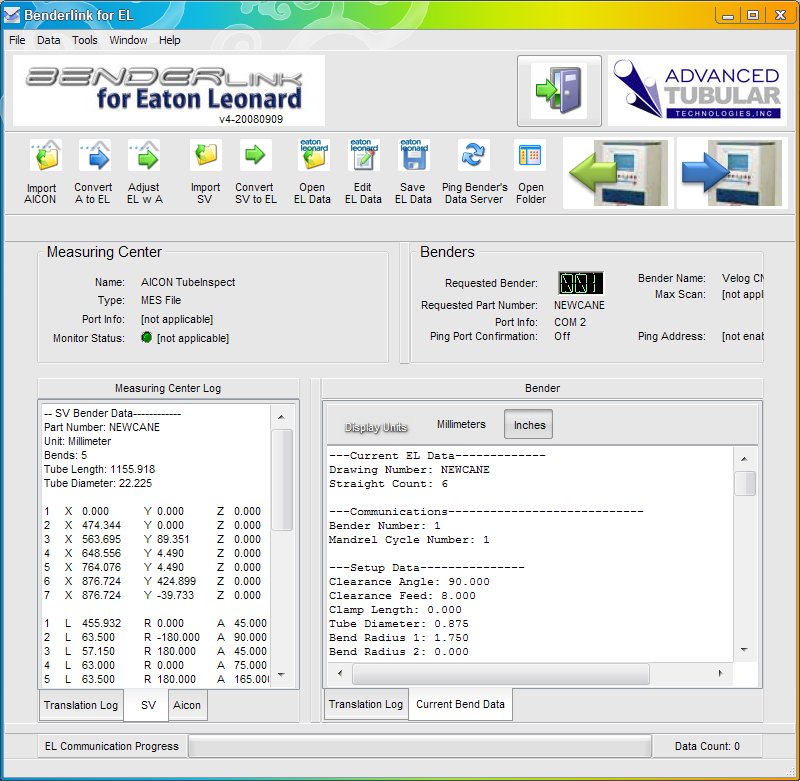Open EL Data file icon

(x=313, y=156)
